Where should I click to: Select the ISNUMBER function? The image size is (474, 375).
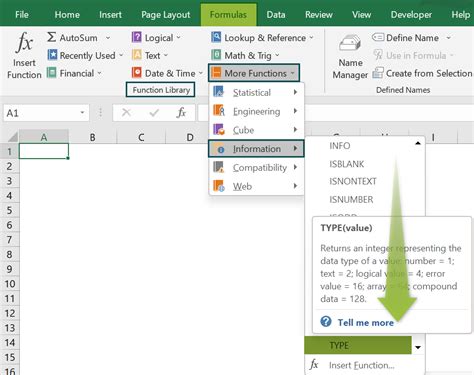[351, 199]
